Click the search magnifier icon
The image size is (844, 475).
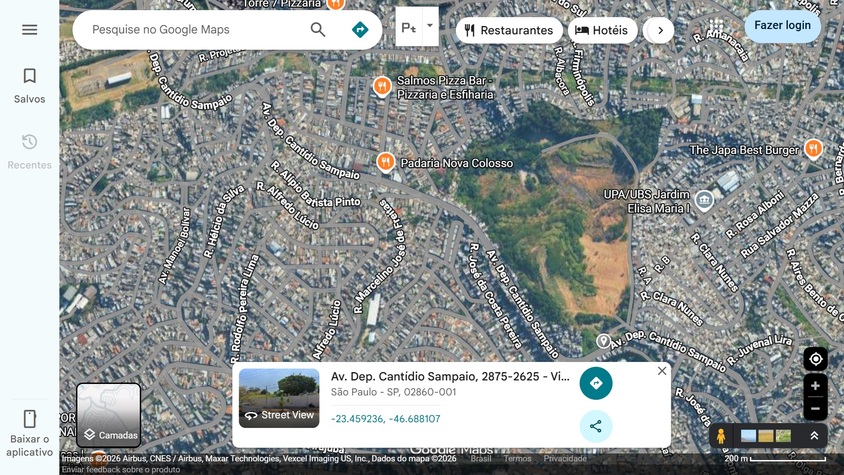(318, 30)
